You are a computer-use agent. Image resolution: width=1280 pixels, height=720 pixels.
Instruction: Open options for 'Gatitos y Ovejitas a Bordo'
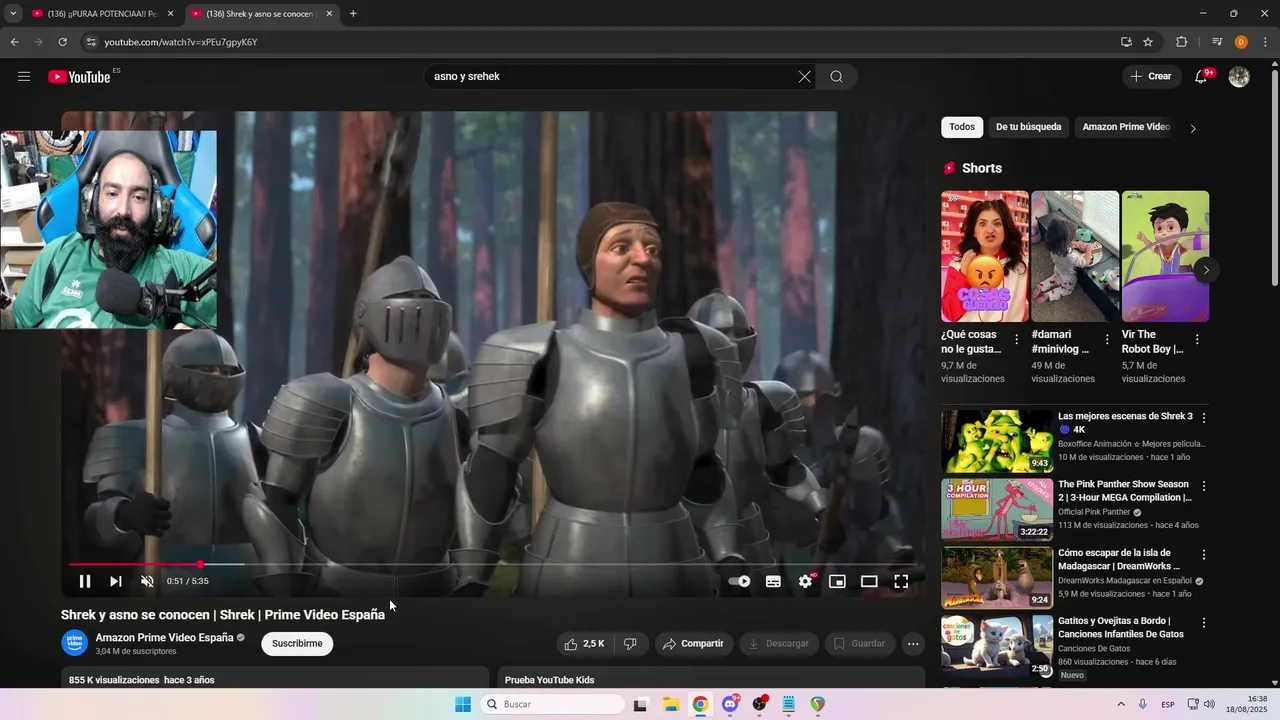1204,622
